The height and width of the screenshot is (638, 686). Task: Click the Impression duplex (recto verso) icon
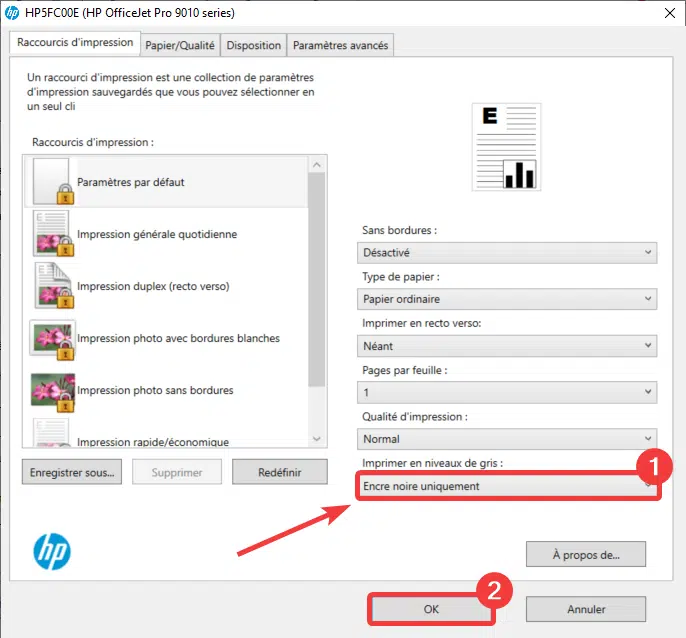(54, 285)
